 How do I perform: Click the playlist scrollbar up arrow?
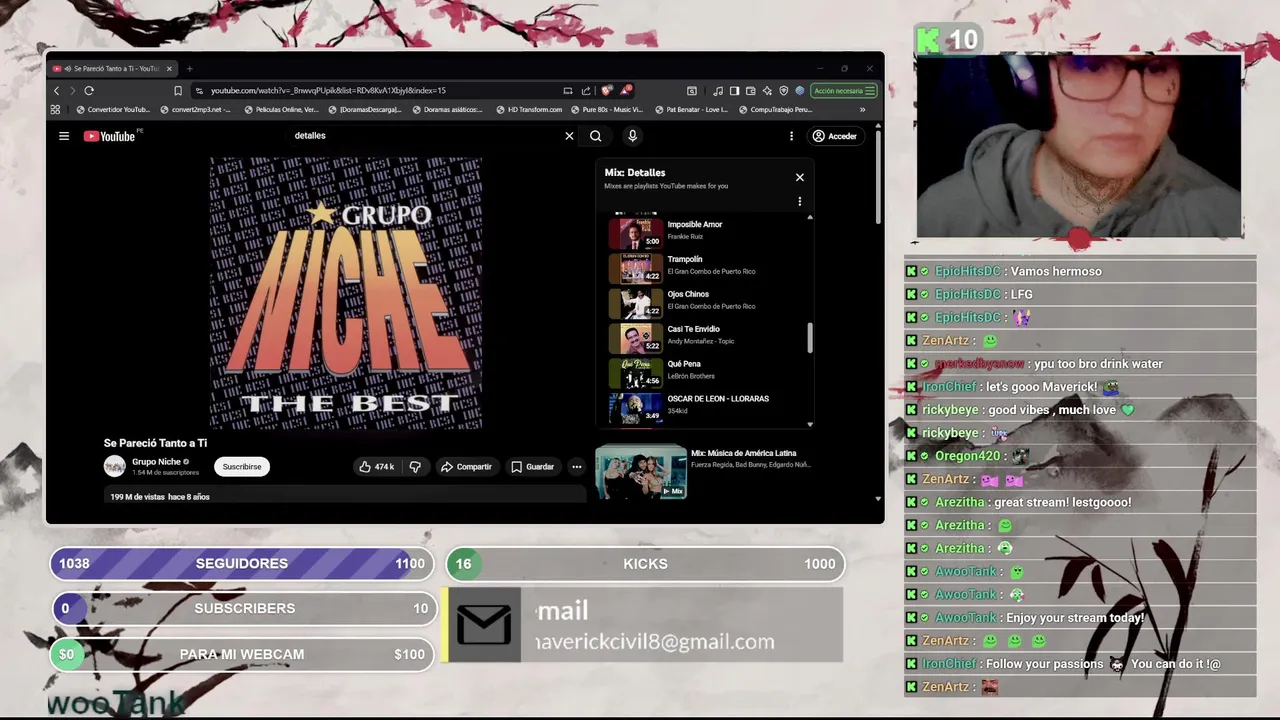click(810, 217)
